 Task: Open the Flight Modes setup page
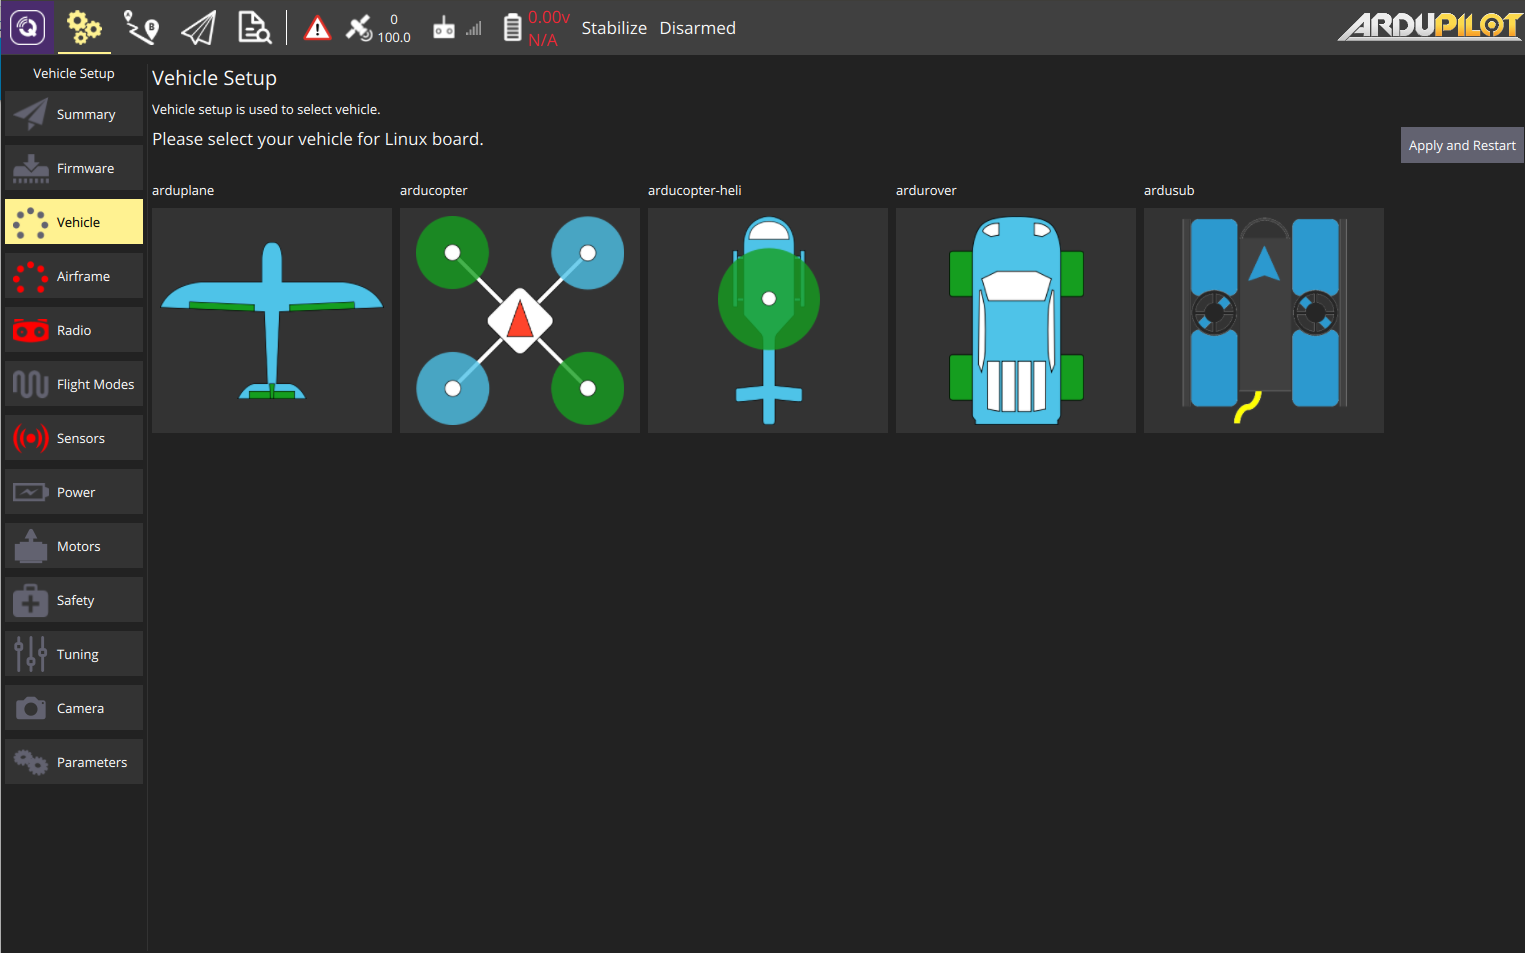tap(74, 384)
